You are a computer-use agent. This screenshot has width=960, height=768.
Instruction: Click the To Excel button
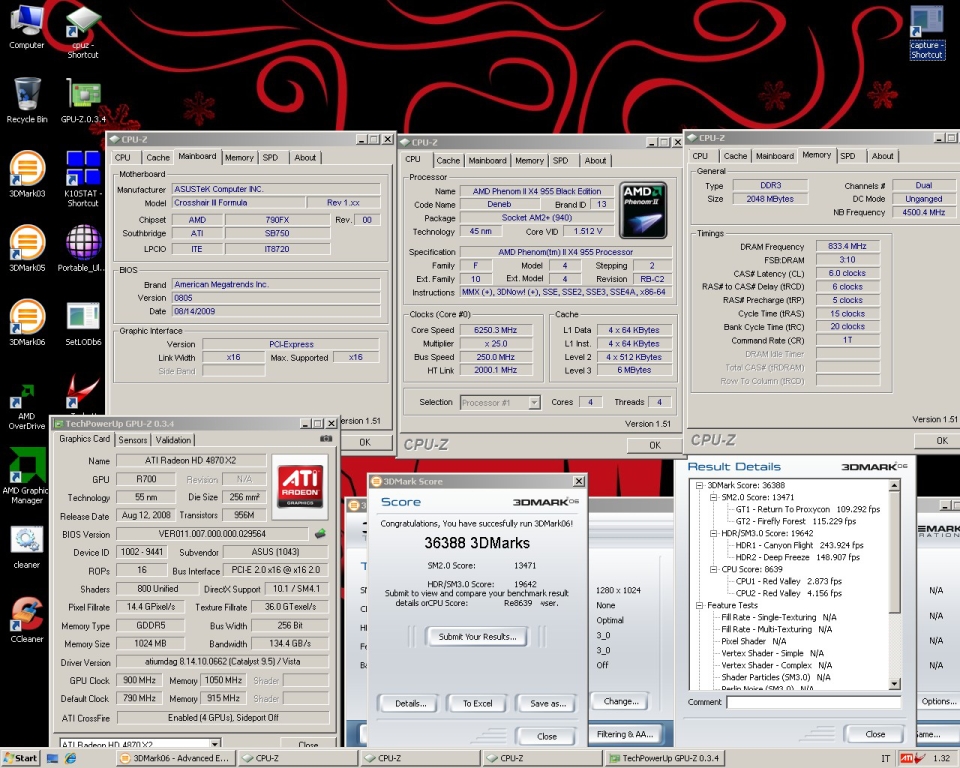point(478,703)
